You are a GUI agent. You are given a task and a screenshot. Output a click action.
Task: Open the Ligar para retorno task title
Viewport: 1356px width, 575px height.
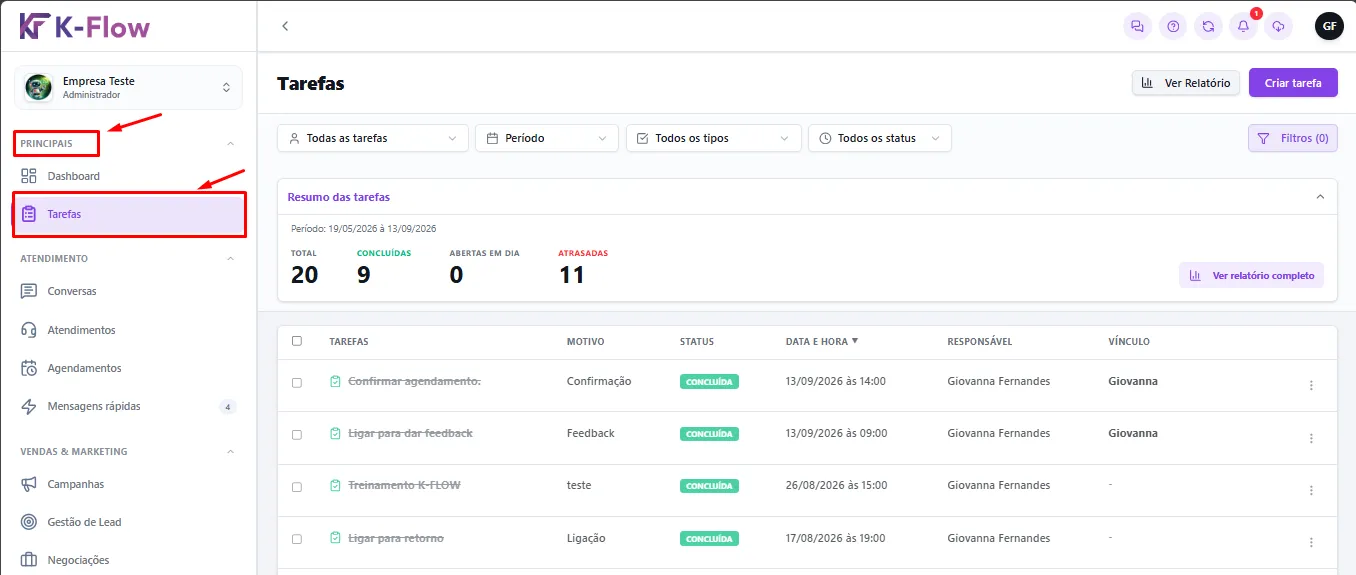pos(396,538)
